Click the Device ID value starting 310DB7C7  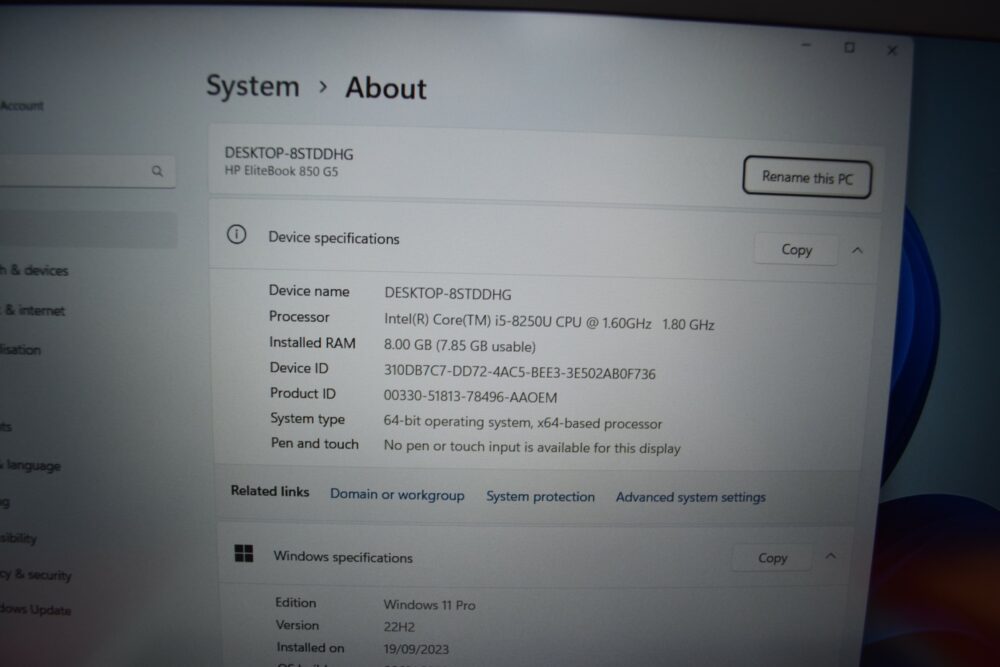[x=520, y=372]
